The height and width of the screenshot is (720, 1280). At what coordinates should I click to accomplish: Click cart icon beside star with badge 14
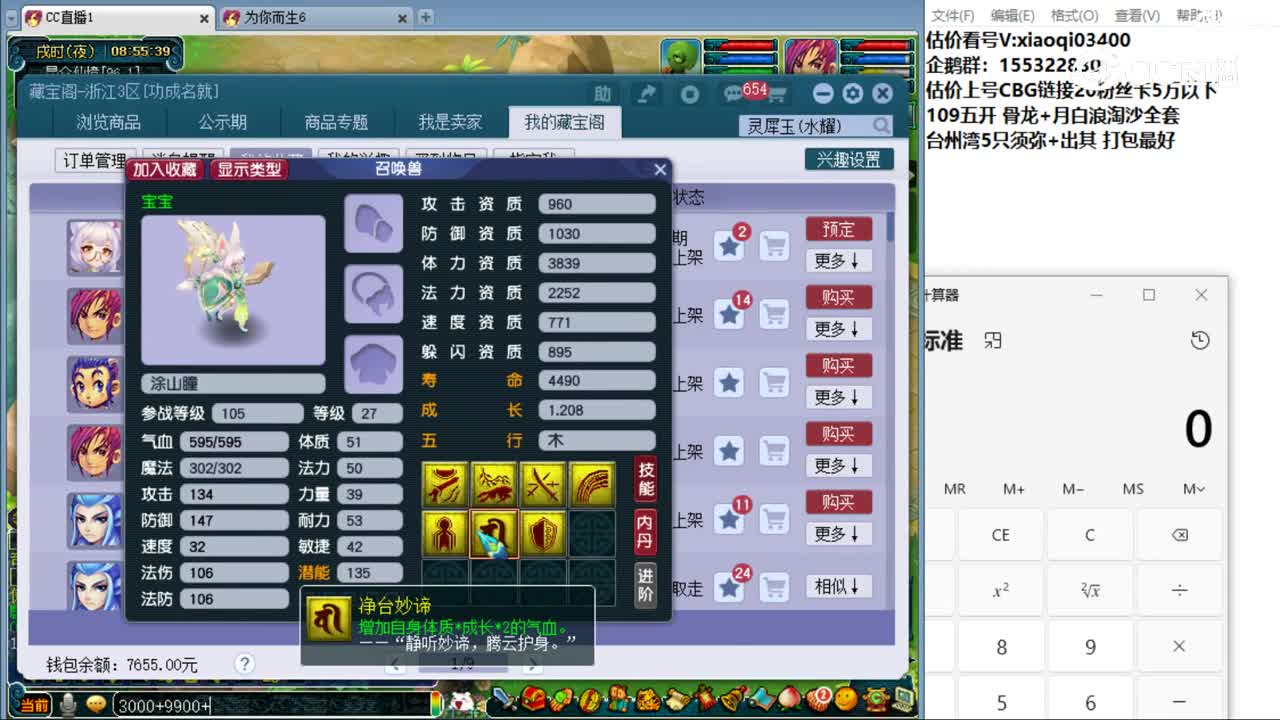click(774, 314)
